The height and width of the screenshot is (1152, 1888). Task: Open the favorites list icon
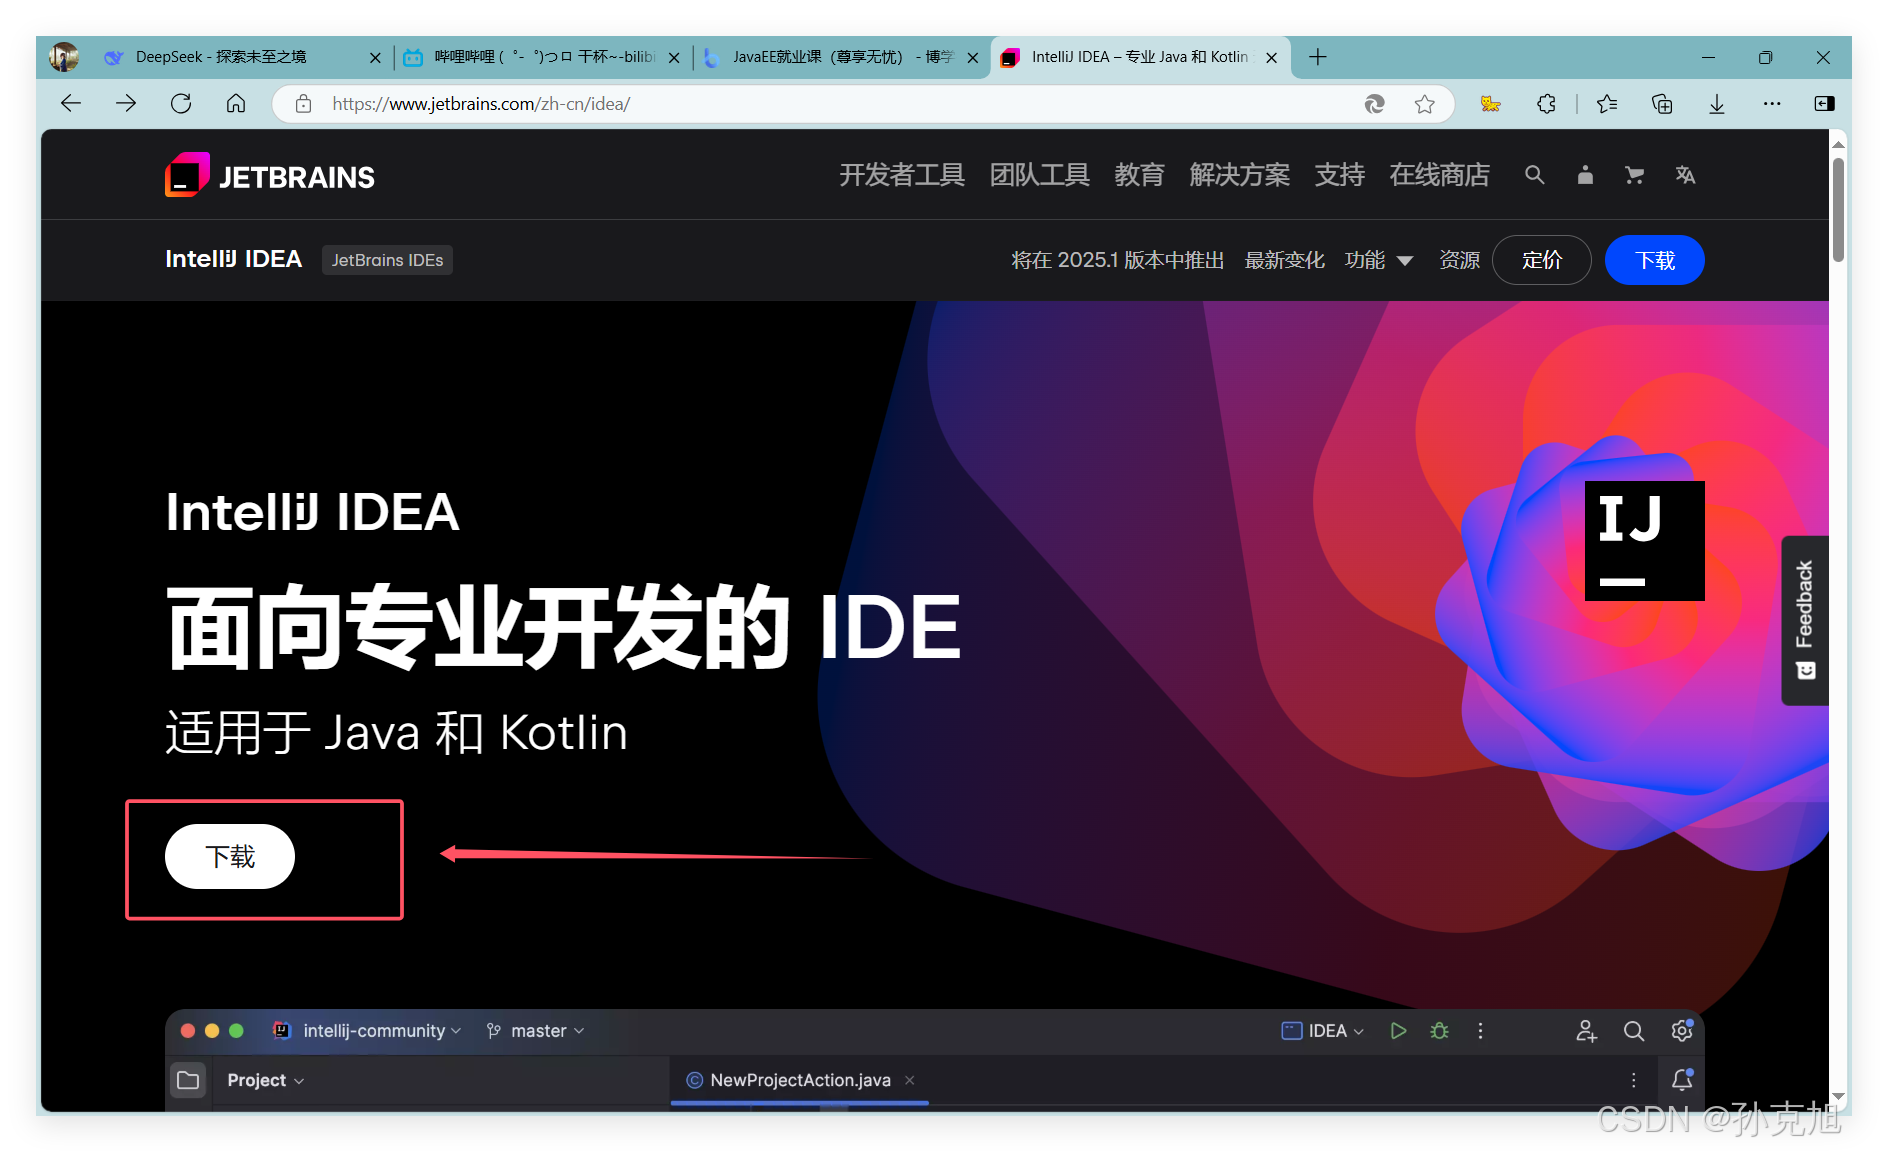[x=1607, y=104]
